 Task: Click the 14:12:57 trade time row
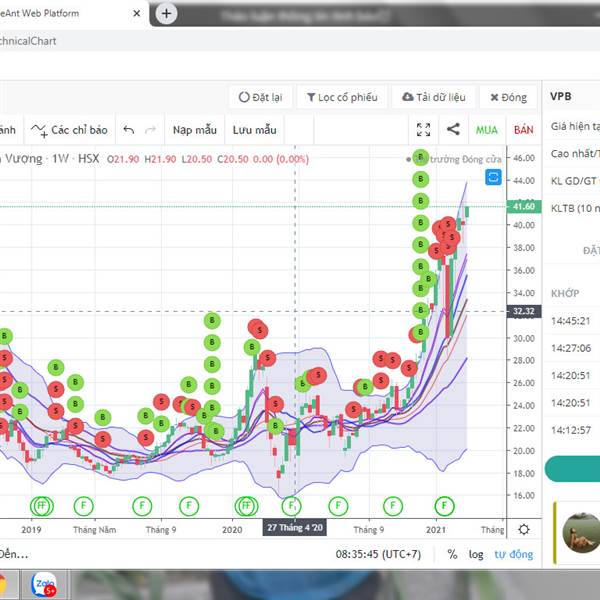(572, 430)
